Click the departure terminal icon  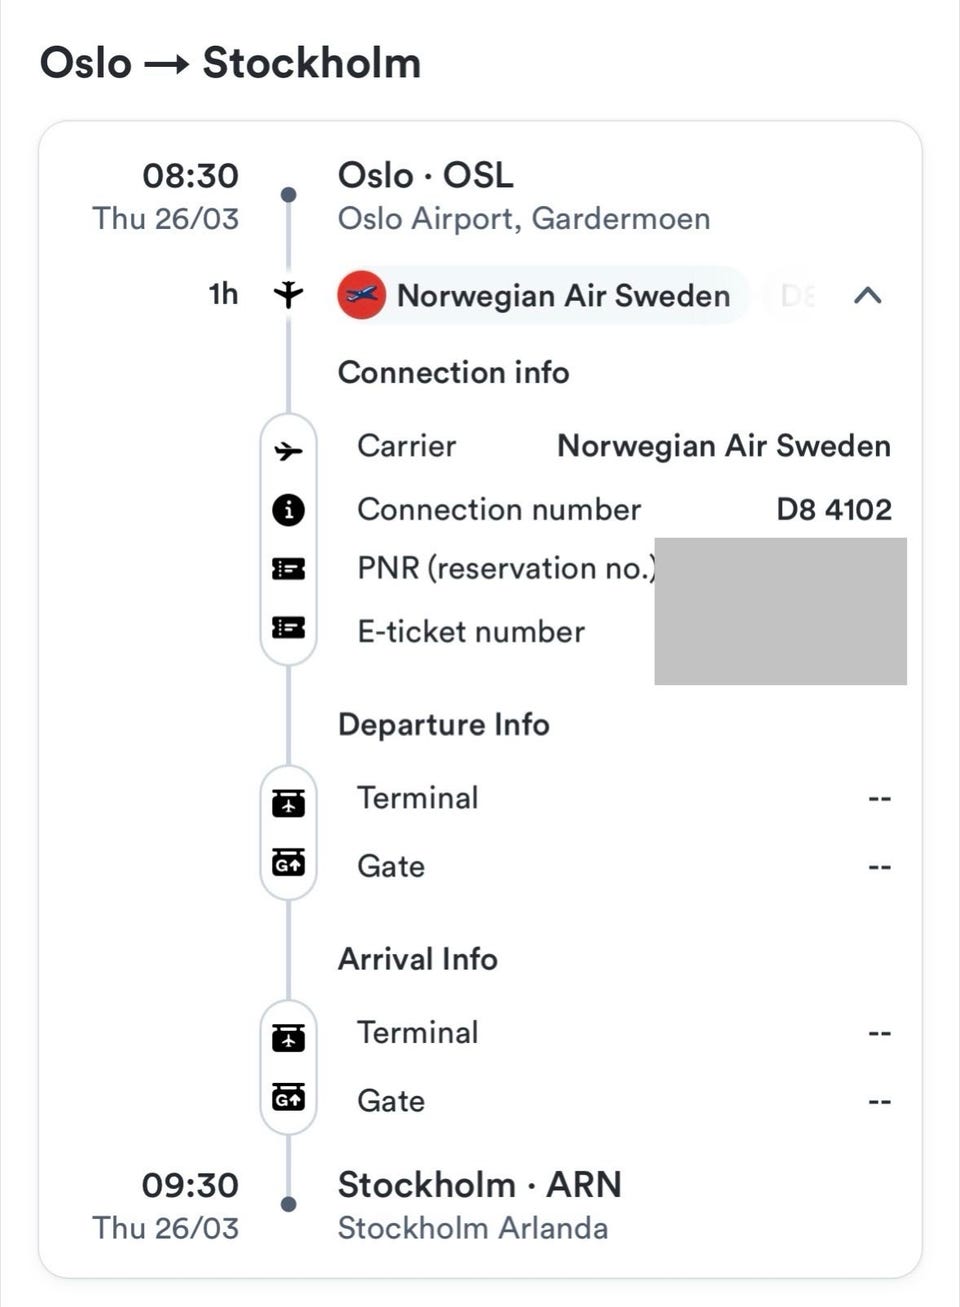pos(288,802)
